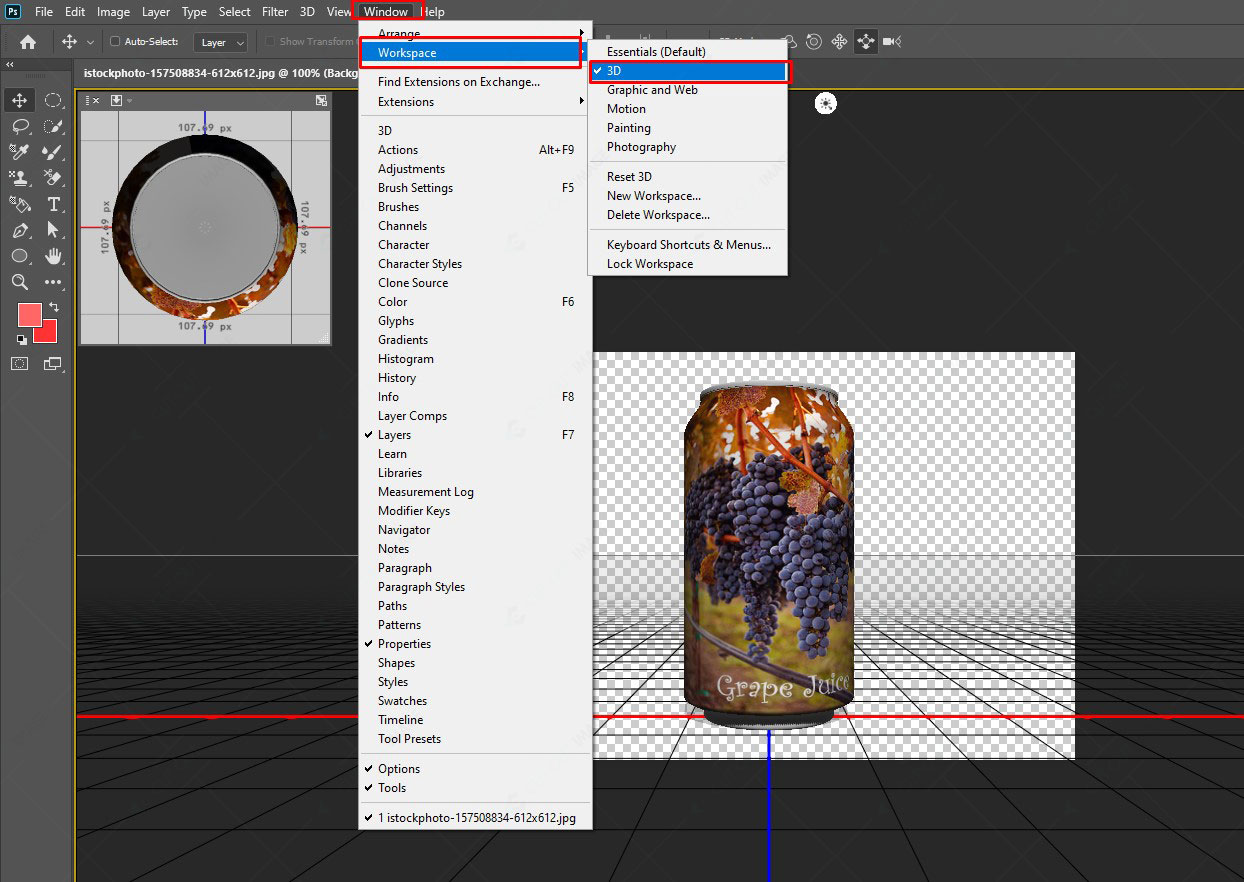Screen dimensions: 1244x882
Task: Select the 3D slide mode icon
Action: click(865, 42)
